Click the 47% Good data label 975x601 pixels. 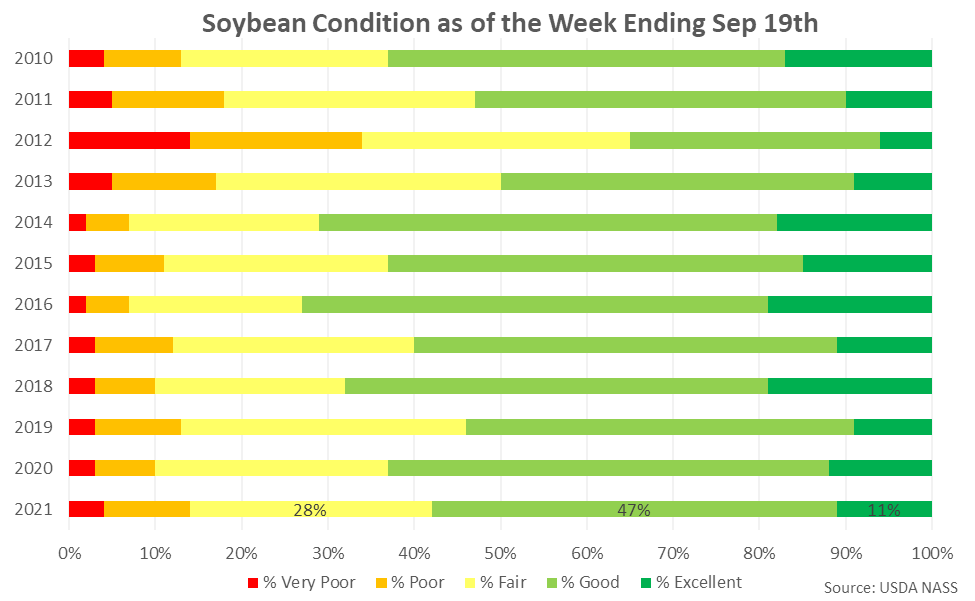click(x=634, y=510)
